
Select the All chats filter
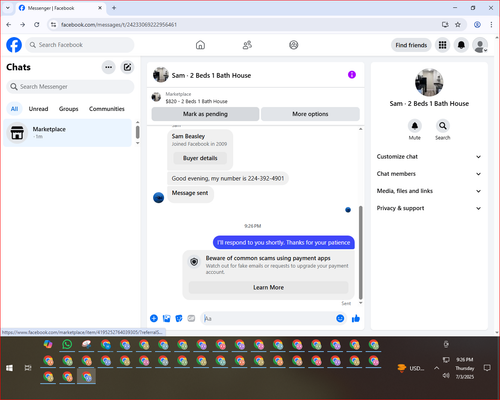[x=14, y=109]
